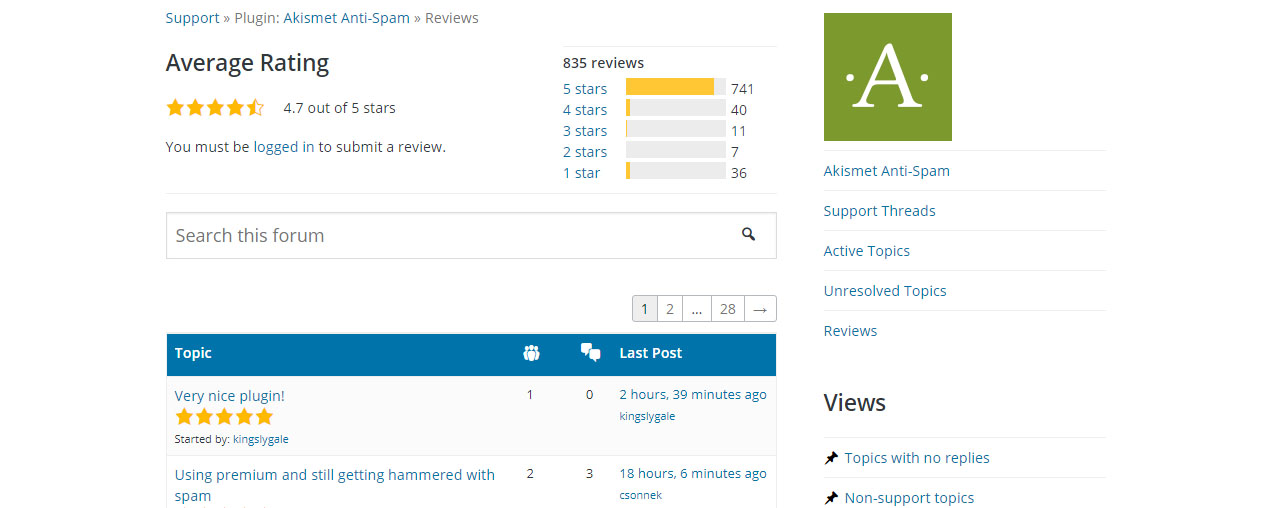The width and height of the screenshot is (1278, 508).
Task: Click the Topic column header
Action: coord(193,353)
